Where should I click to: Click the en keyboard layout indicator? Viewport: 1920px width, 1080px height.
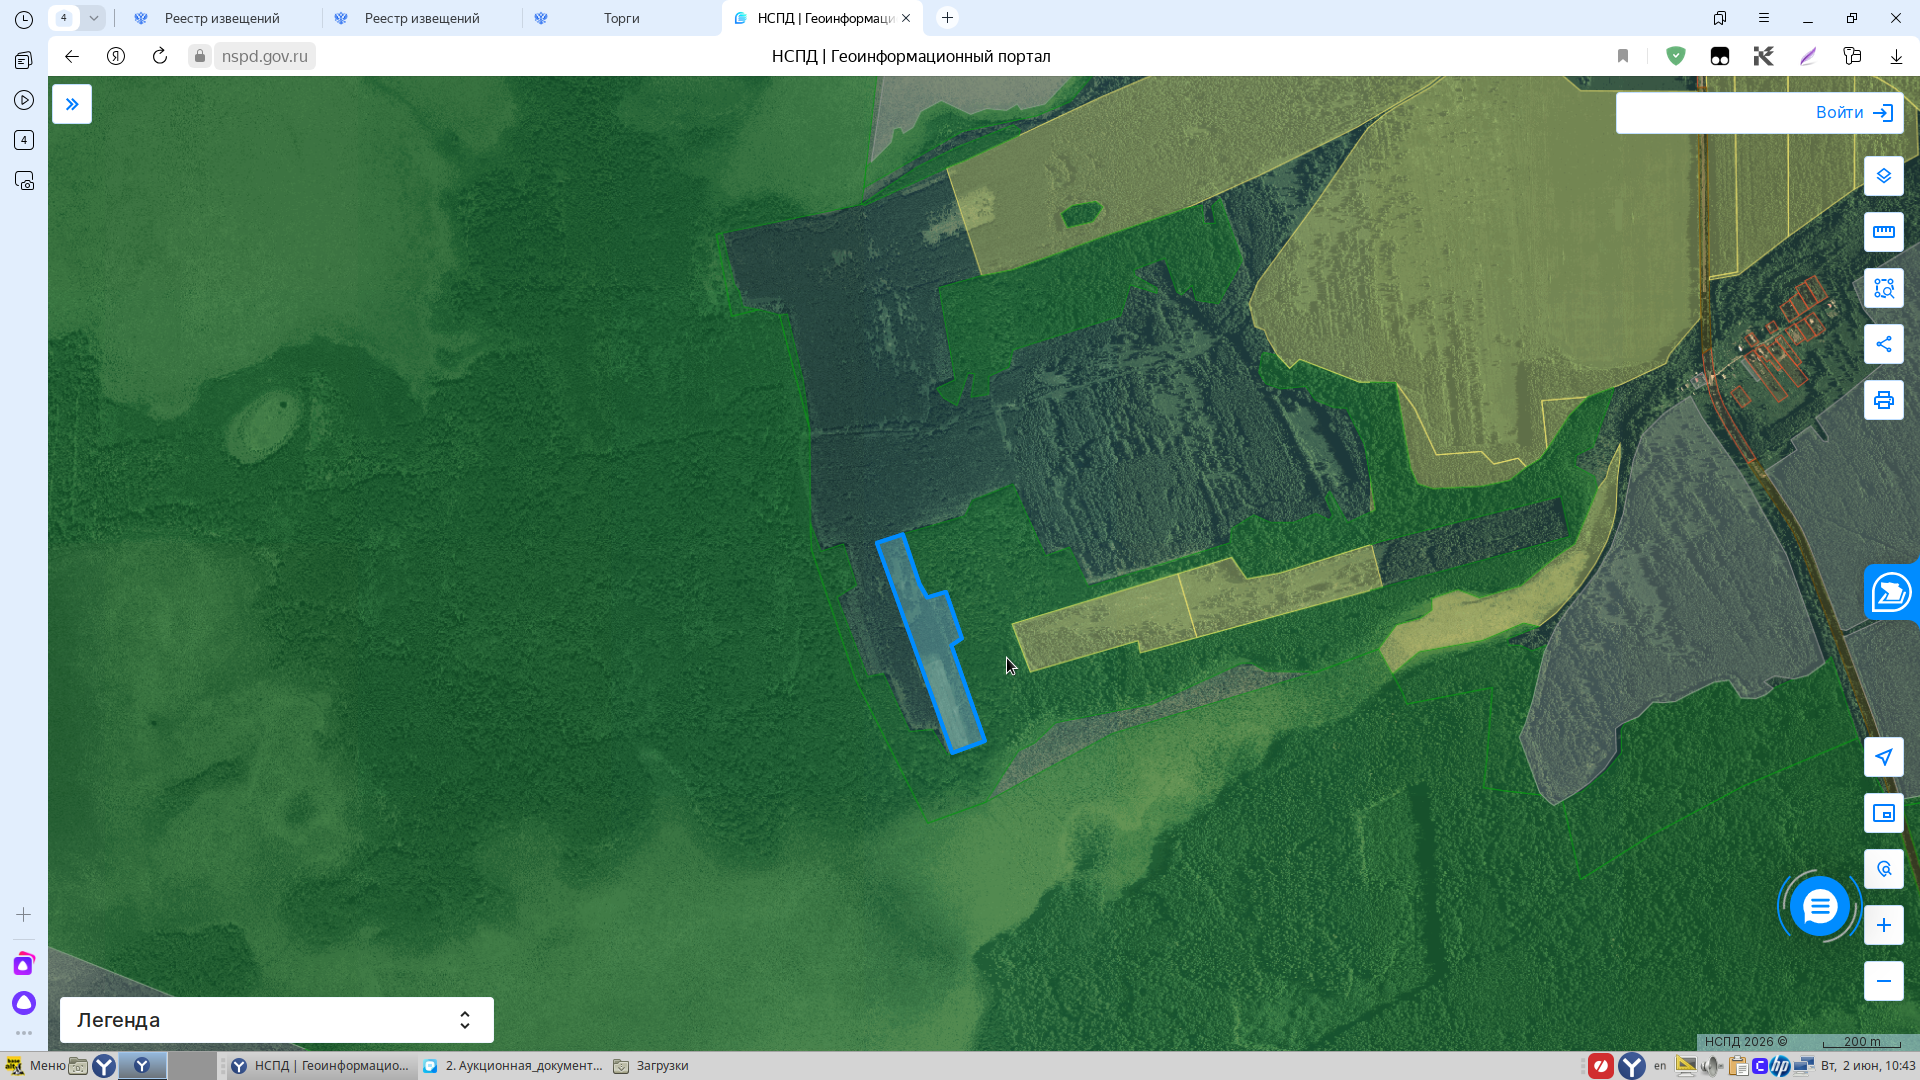click(1660, 1066)
